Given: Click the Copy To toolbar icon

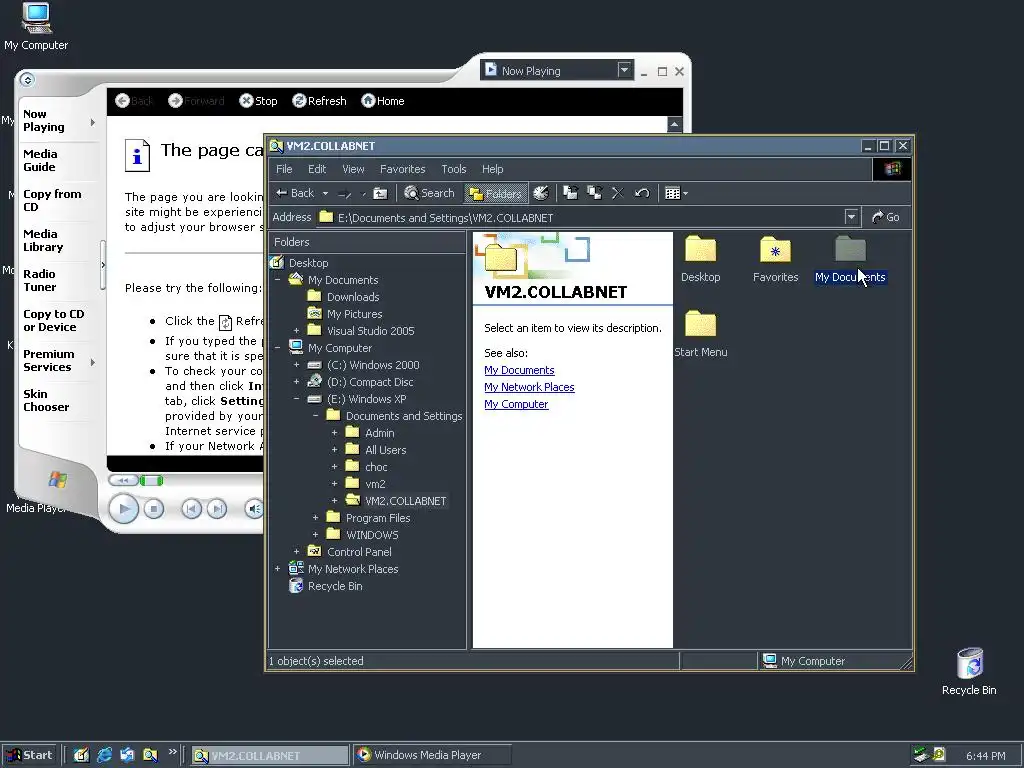Looking at the screenshot, I should pos(594,193).
